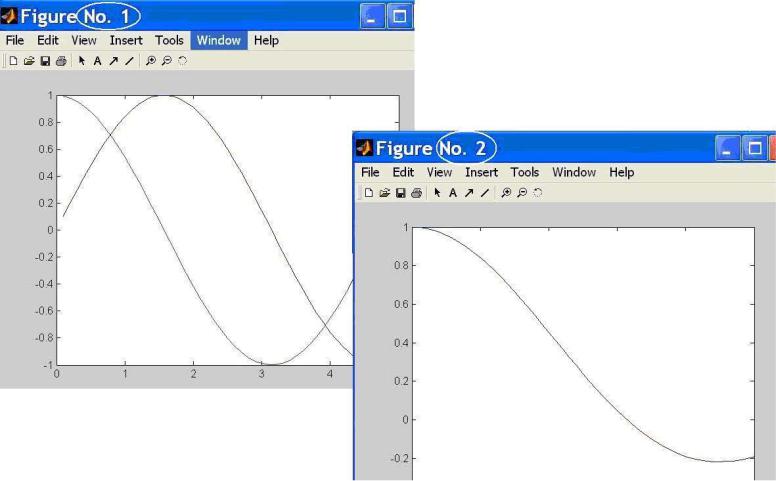Click Print icon in Figure No. 2 toolbar
This screenshot has height=481, width=776.
417,193
